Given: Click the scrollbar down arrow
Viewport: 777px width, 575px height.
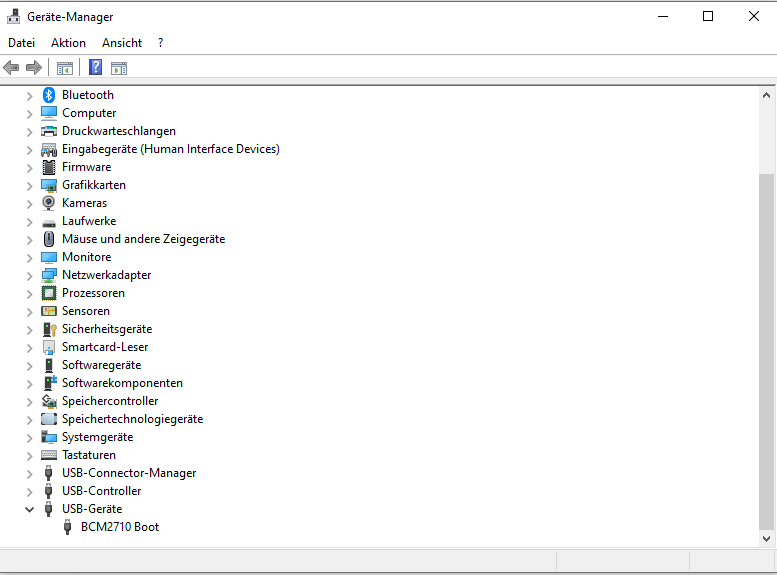Looking at the screenshot, I should pos(766,538).
